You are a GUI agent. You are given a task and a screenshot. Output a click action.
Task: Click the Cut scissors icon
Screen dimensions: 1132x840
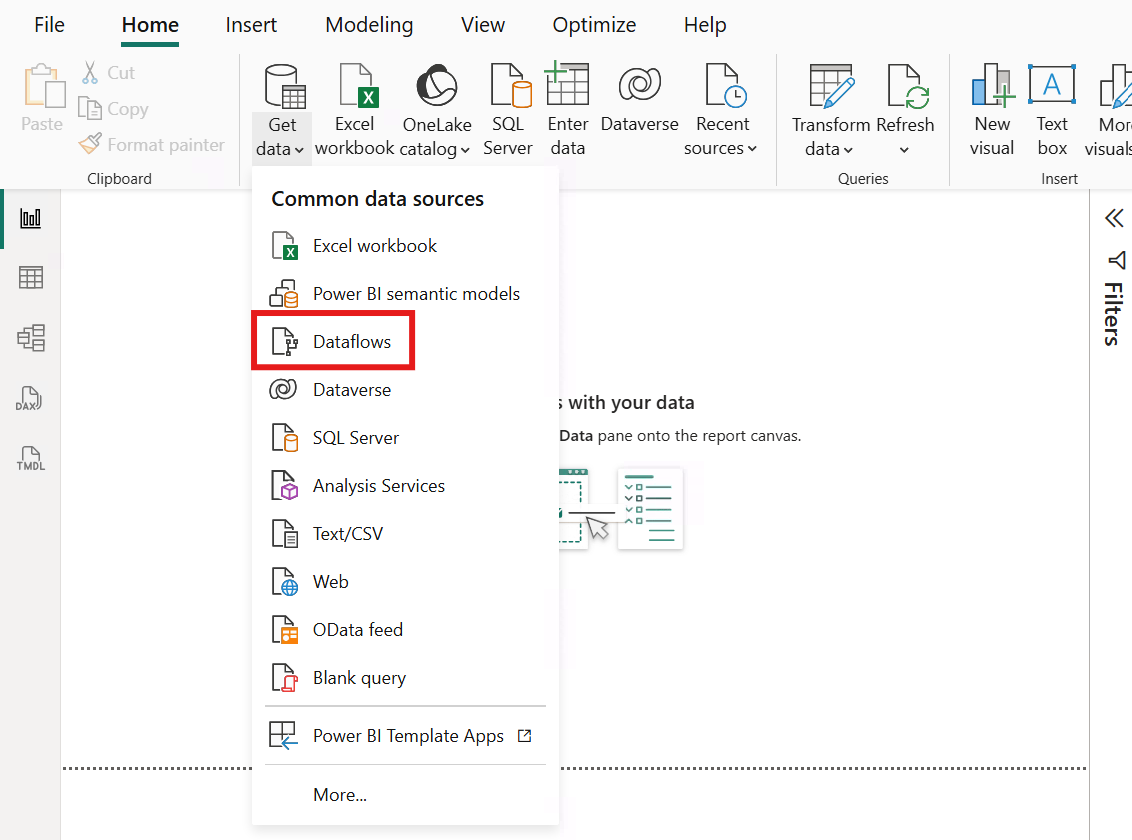pos(90,73)
